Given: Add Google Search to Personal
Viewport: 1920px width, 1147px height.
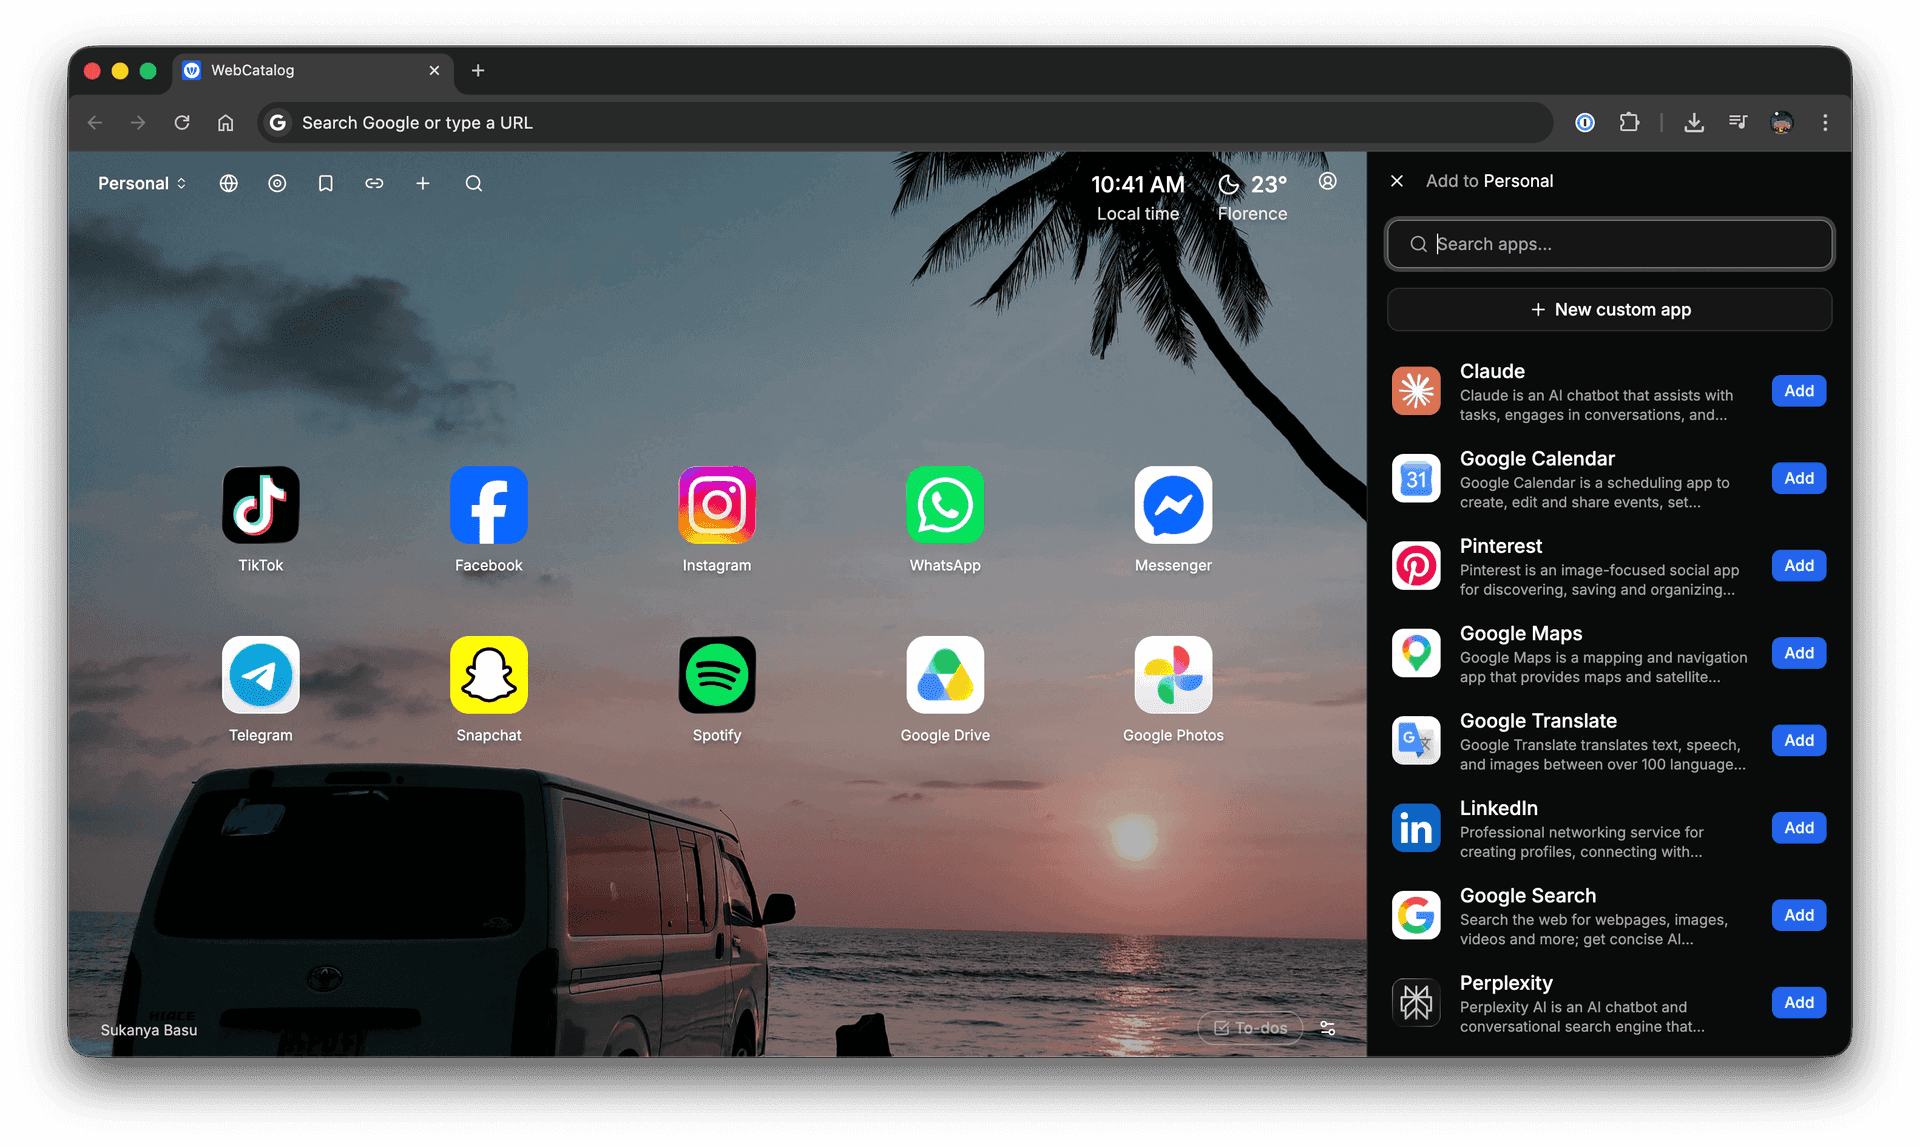Looking at the screenshot, I should coord(1798,915).
